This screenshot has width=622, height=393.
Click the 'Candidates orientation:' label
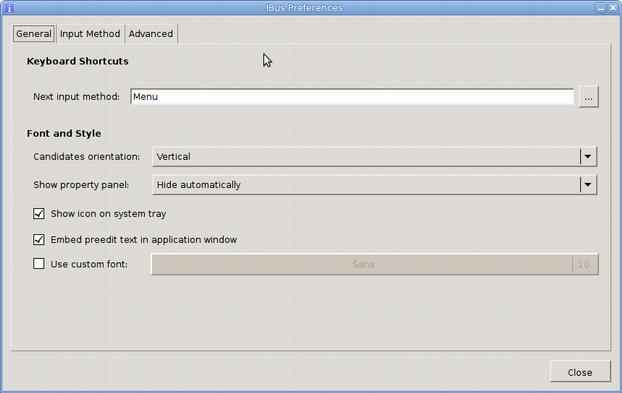tap(86, 157)
